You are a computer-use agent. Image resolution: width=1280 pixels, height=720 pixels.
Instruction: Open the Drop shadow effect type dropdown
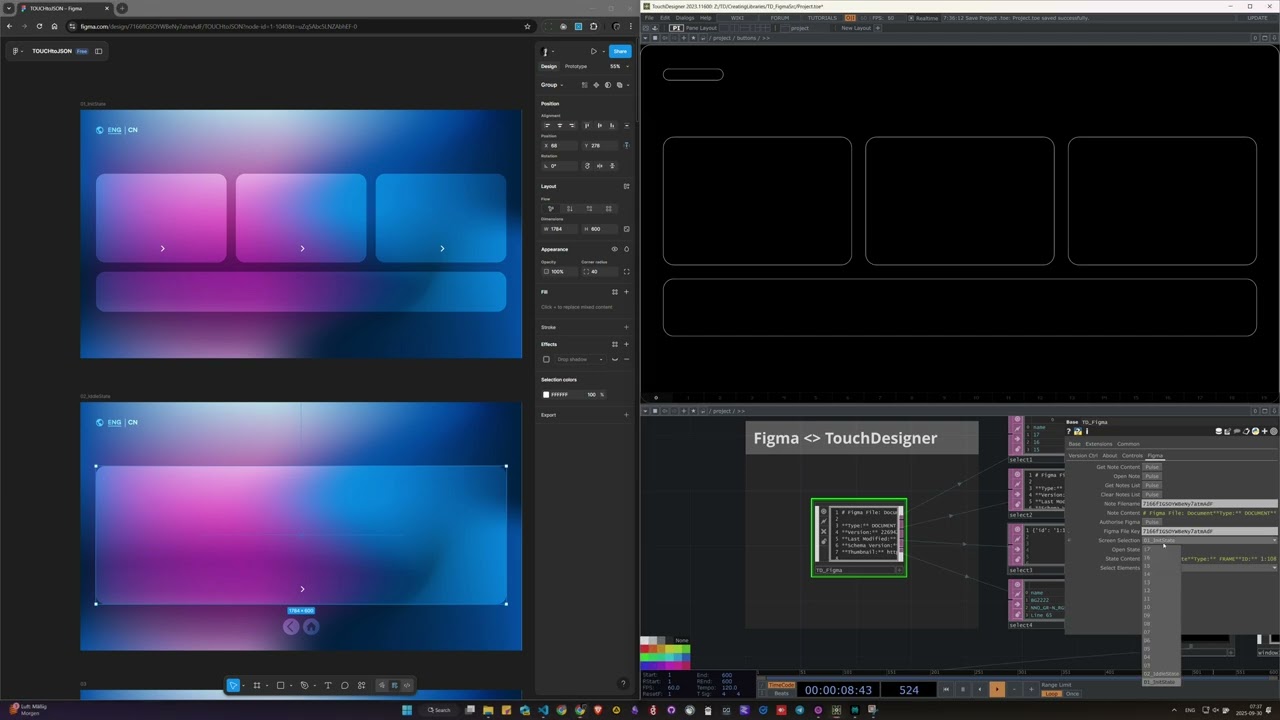point(580,359)
